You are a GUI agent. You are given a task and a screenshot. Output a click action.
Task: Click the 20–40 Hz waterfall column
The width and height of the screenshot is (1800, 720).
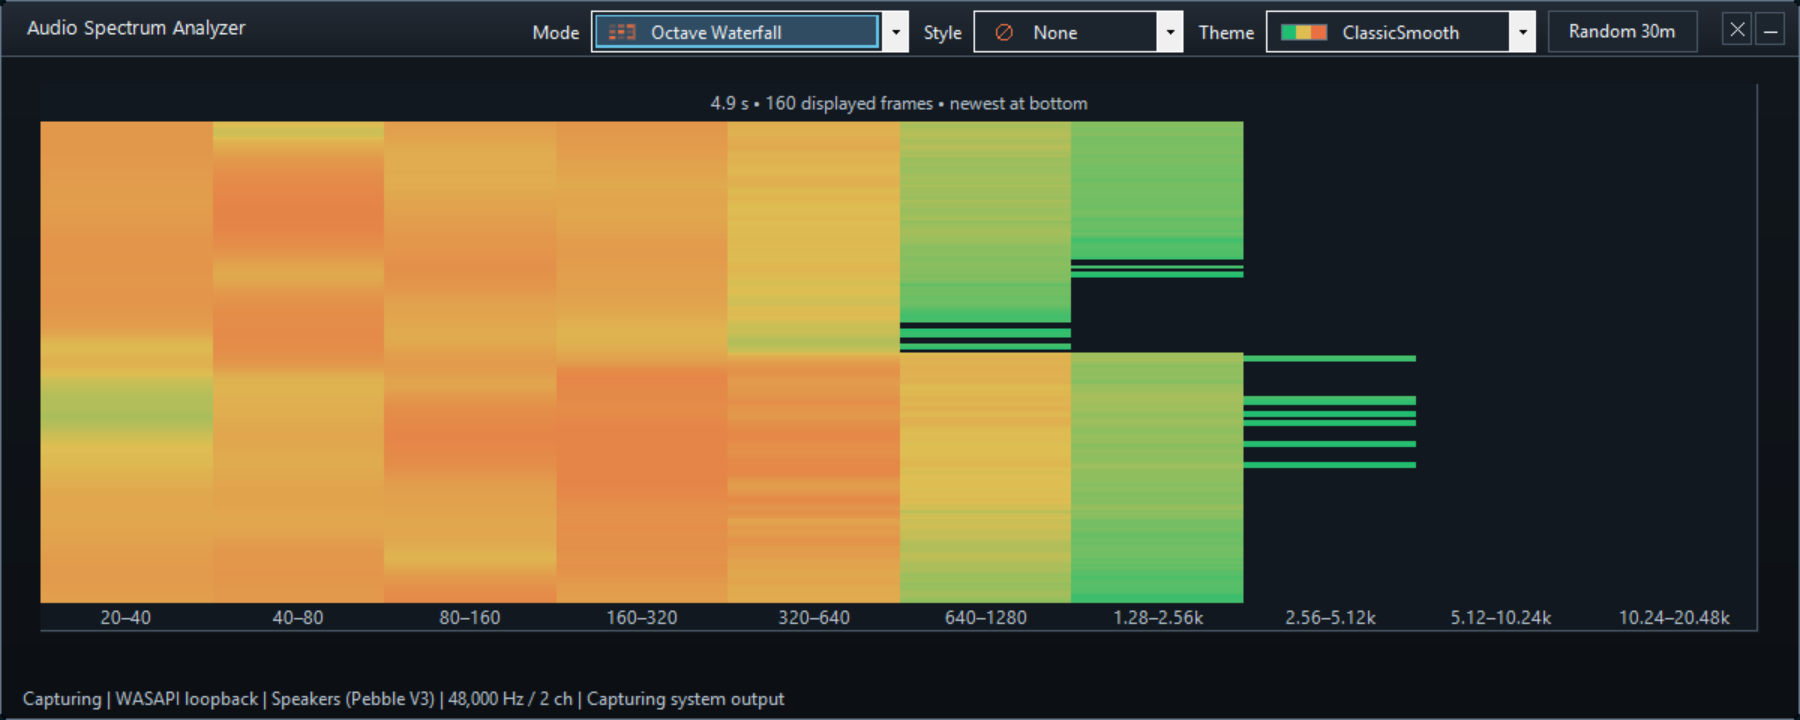tap(126, 362)
